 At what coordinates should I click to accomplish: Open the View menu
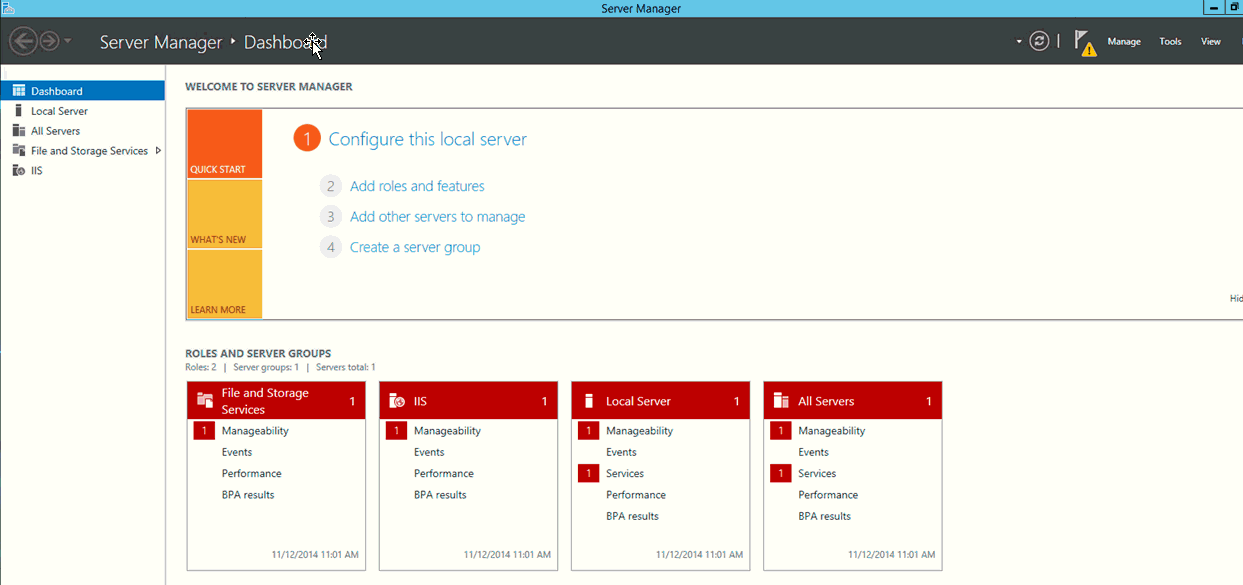(1211, 42)
